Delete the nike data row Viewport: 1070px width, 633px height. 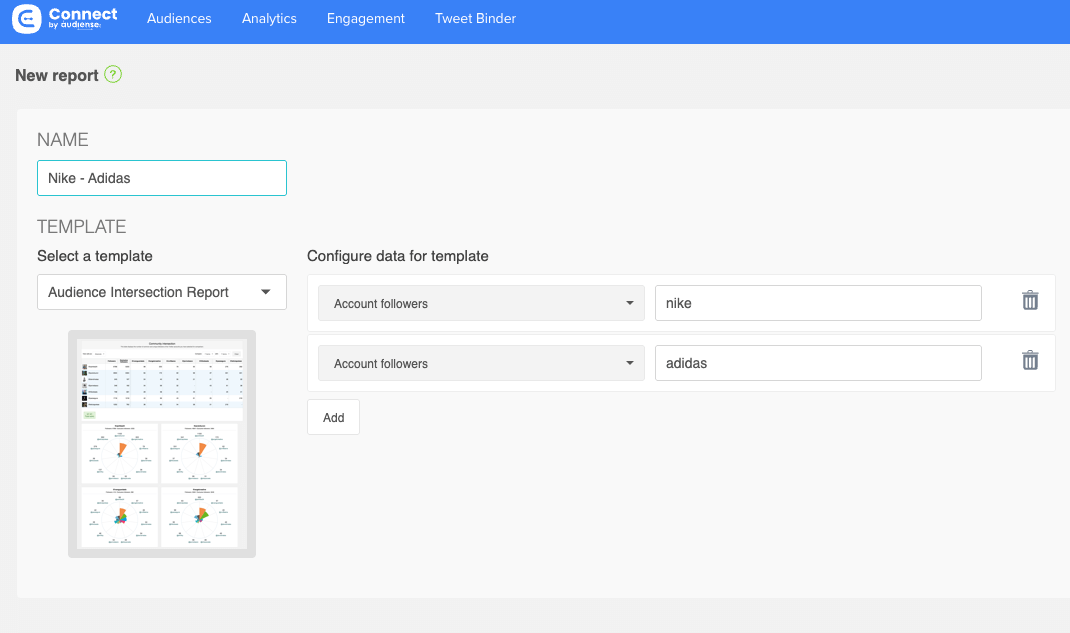point(1030,300)
